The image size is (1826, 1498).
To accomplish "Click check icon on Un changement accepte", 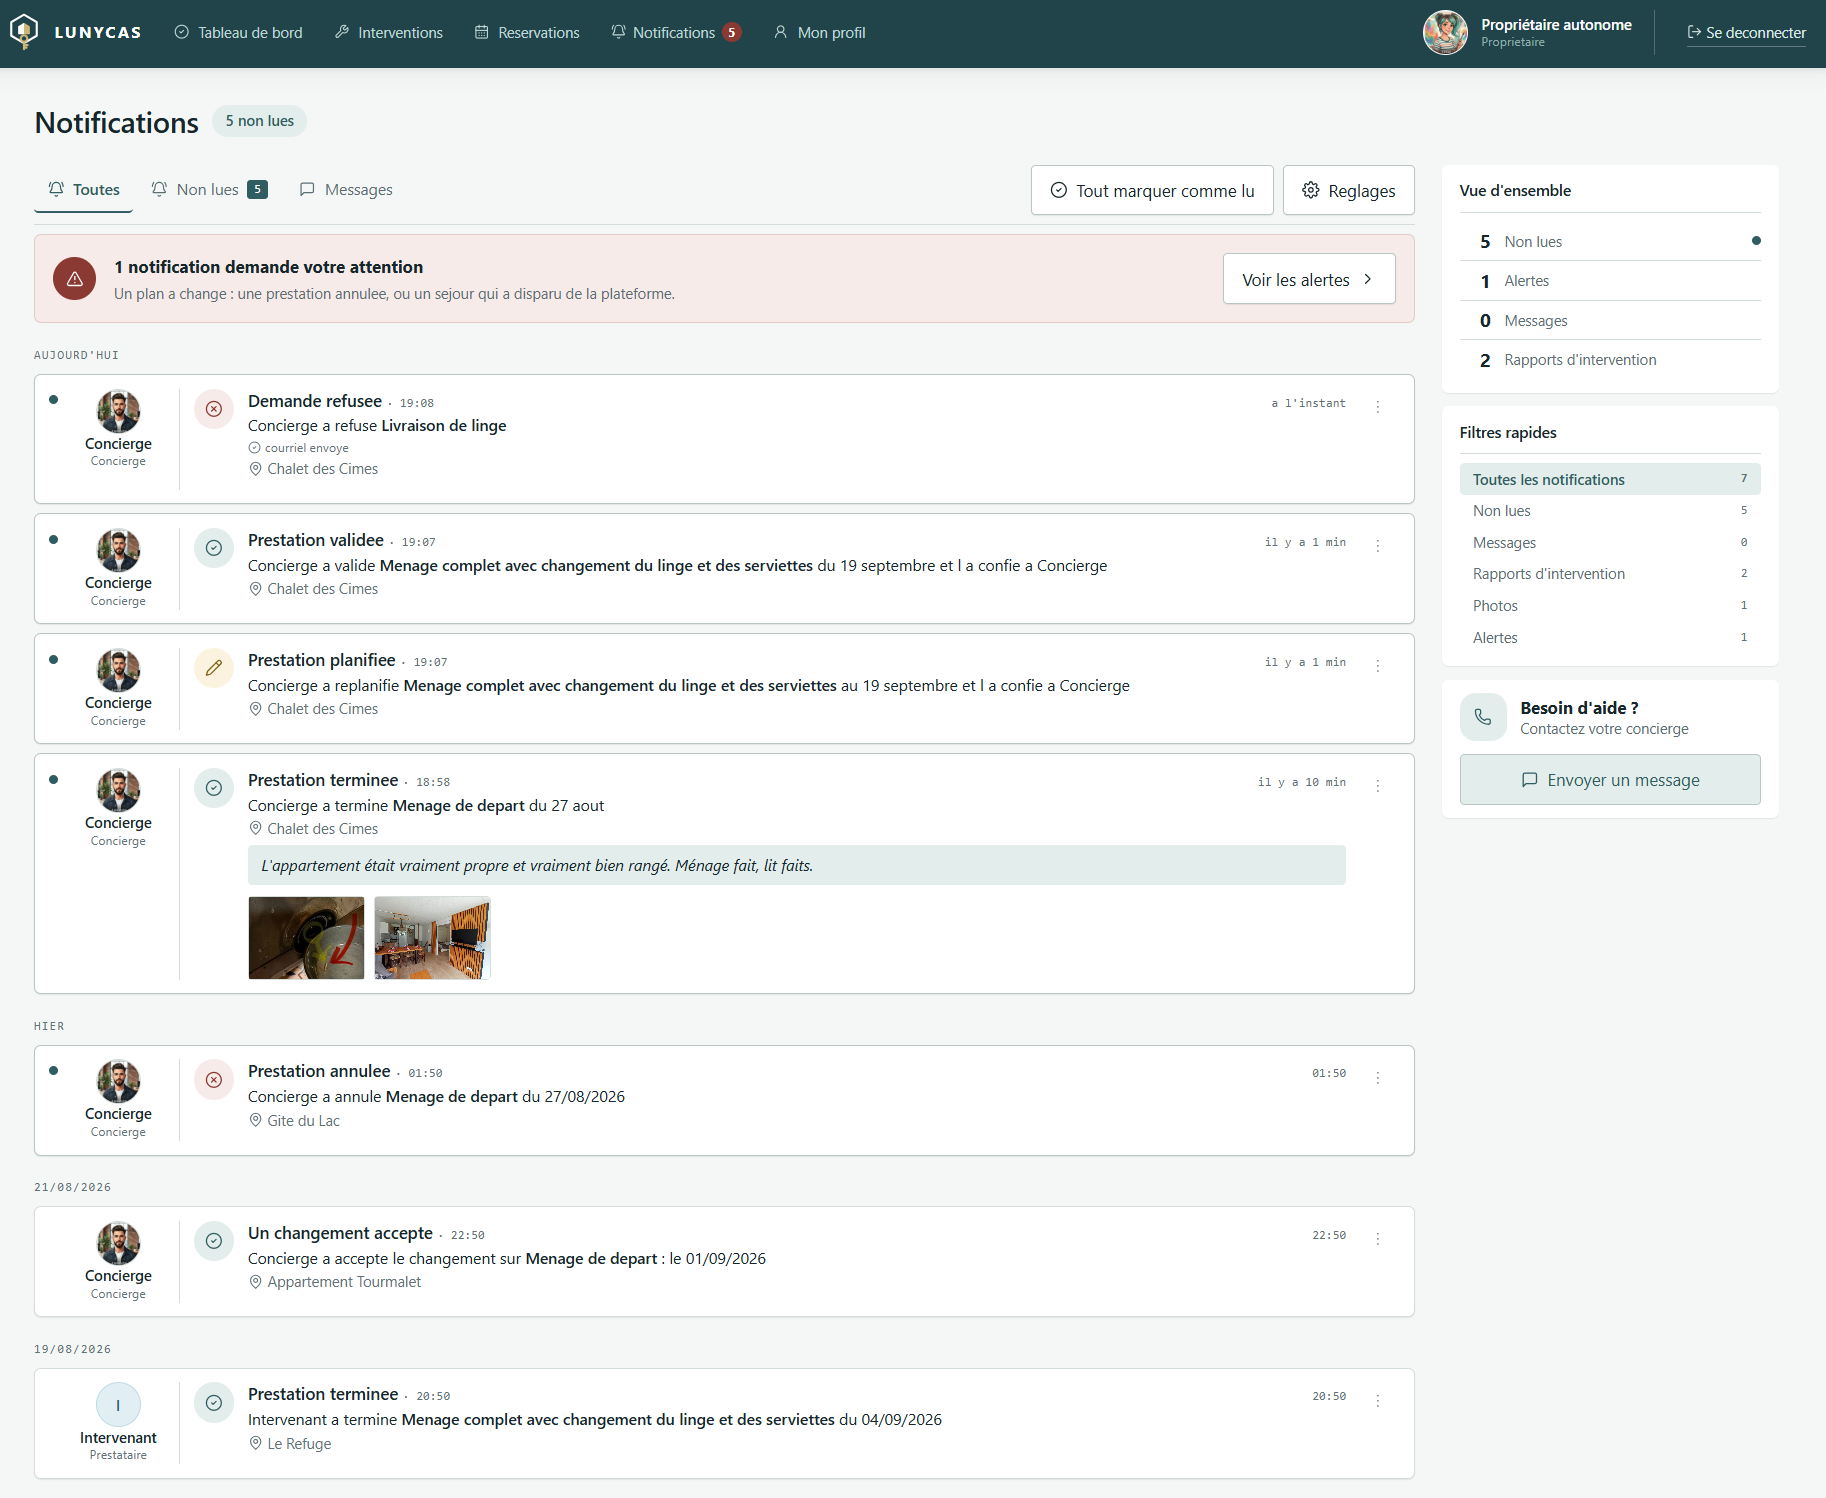I will tap(214, 1241).
